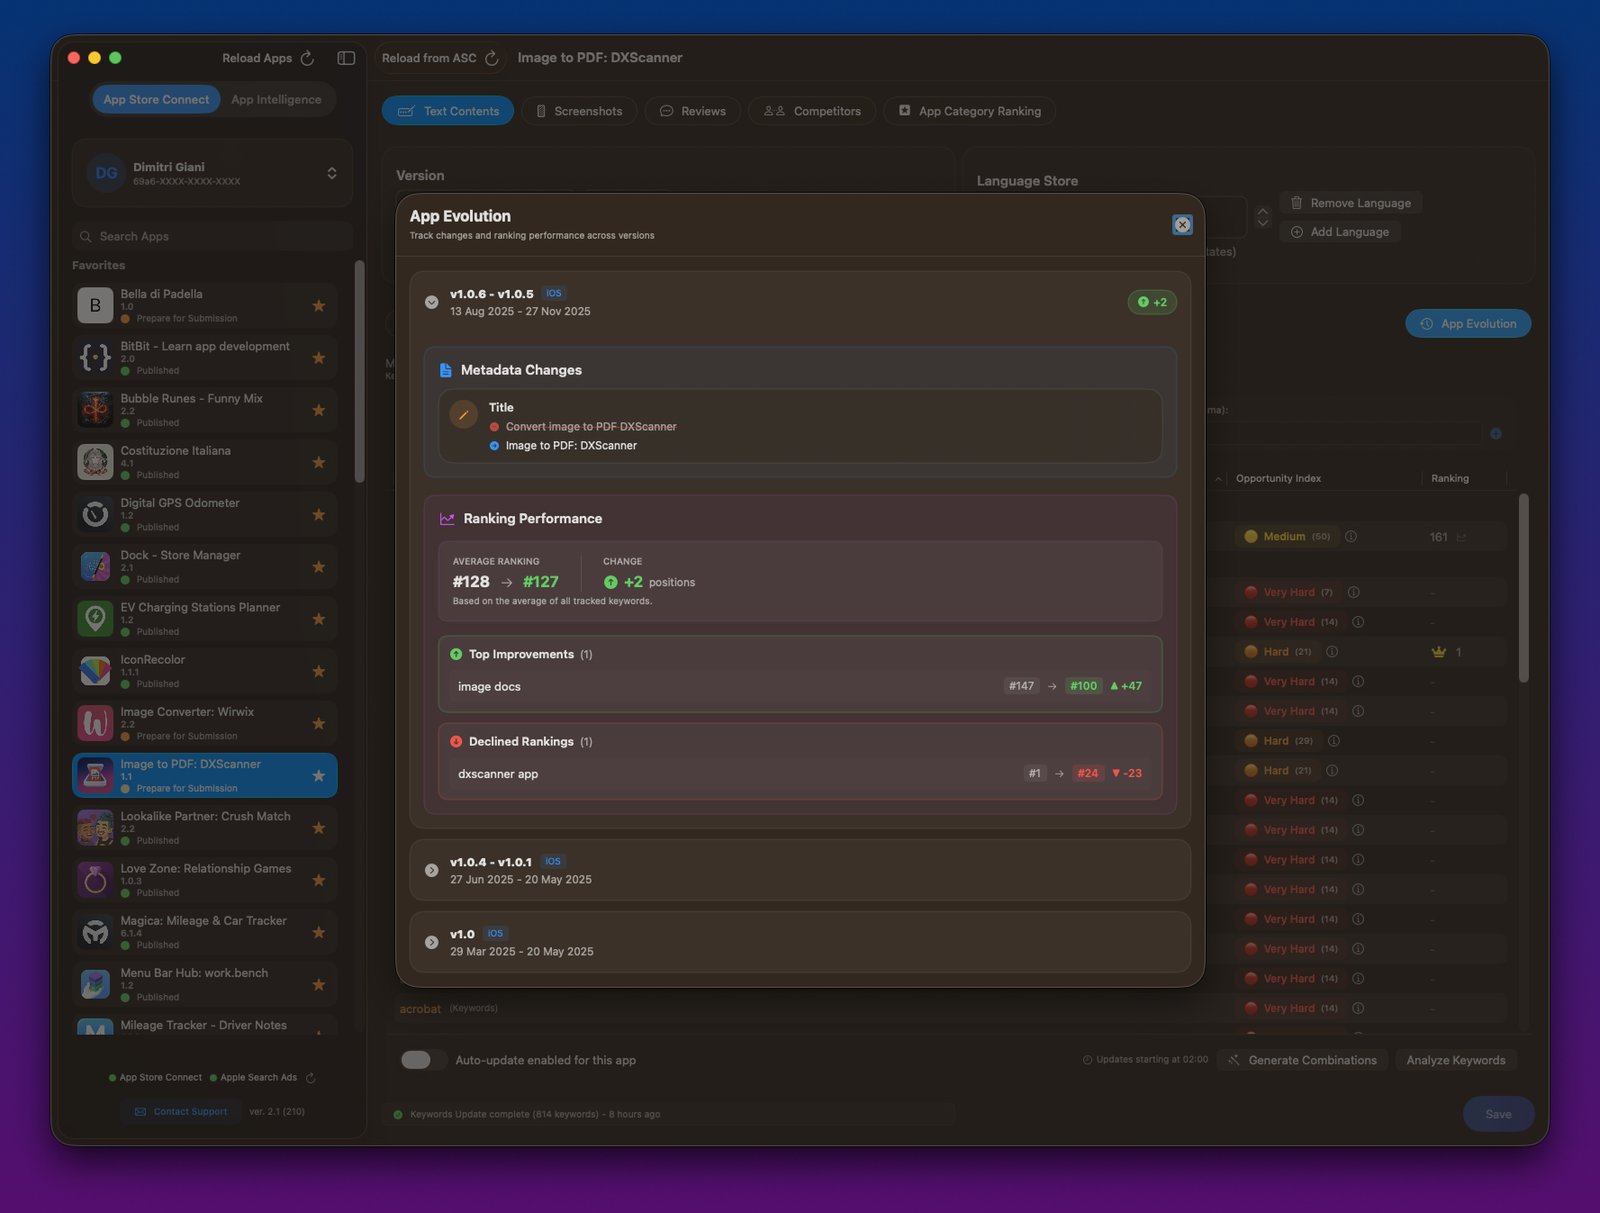Viewport: 1600px width, 1213px height.
Task: Toggle the favorite star on Bella di Padella
Action: (x=319, y=305)
